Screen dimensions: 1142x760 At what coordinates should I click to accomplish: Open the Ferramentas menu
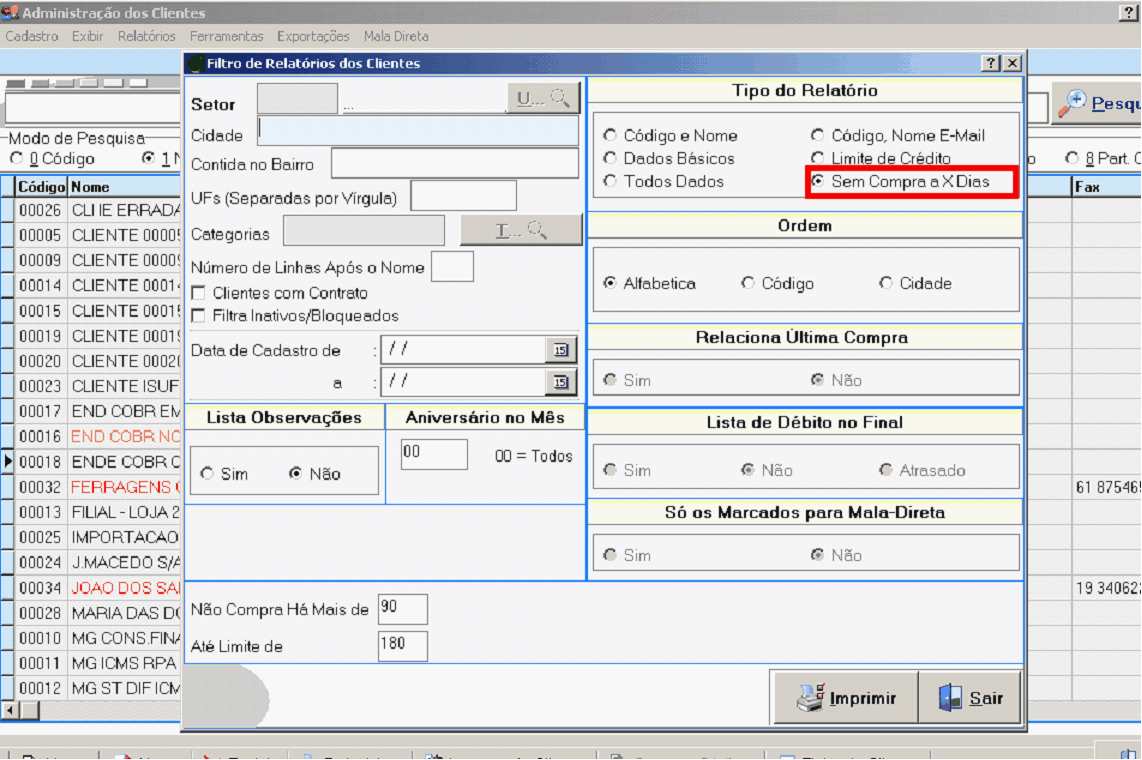(226, 36)
